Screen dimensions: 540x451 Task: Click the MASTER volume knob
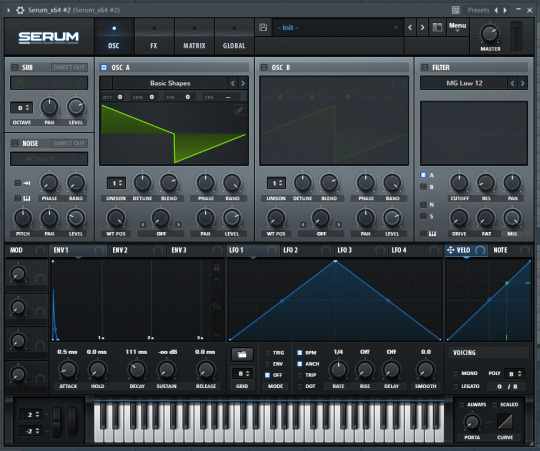coord(490,33)
